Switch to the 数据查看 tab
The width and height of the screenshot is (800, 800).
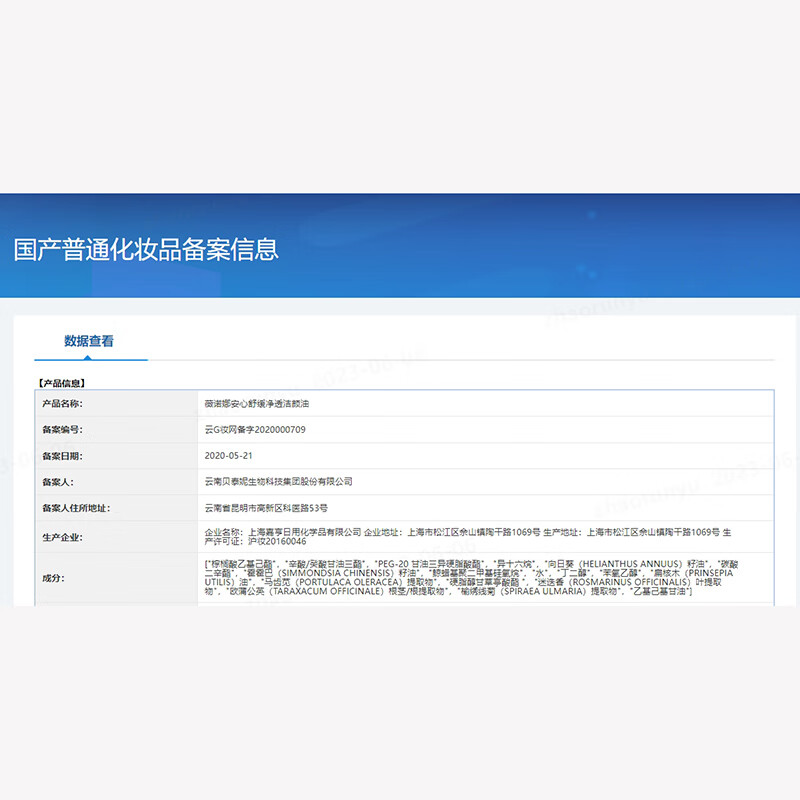[x=89, y=341]
